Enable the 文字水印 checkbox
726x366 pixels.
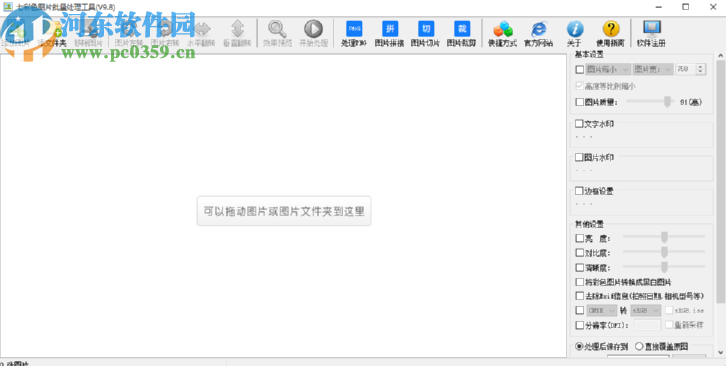pyautogui.click(x=579, y=124)
